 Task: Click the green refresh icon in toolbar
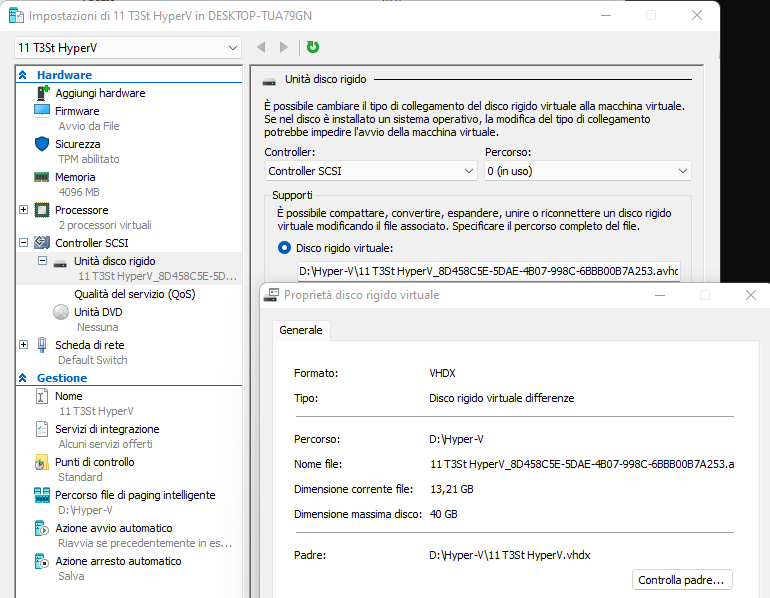[313, 47]
